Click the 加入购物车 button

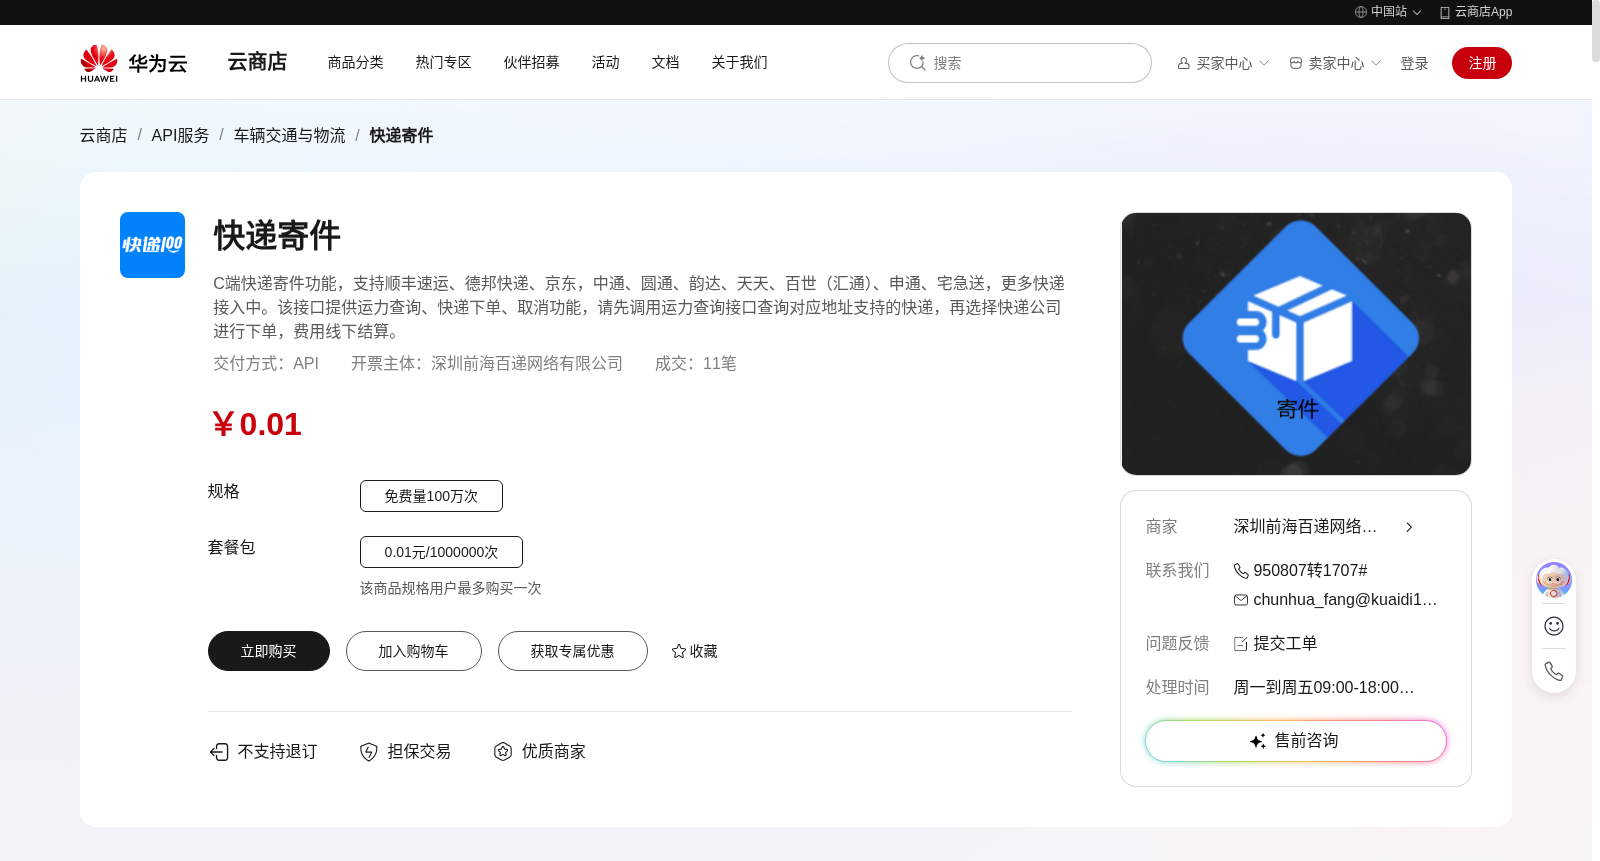click(x=414, y=651)
